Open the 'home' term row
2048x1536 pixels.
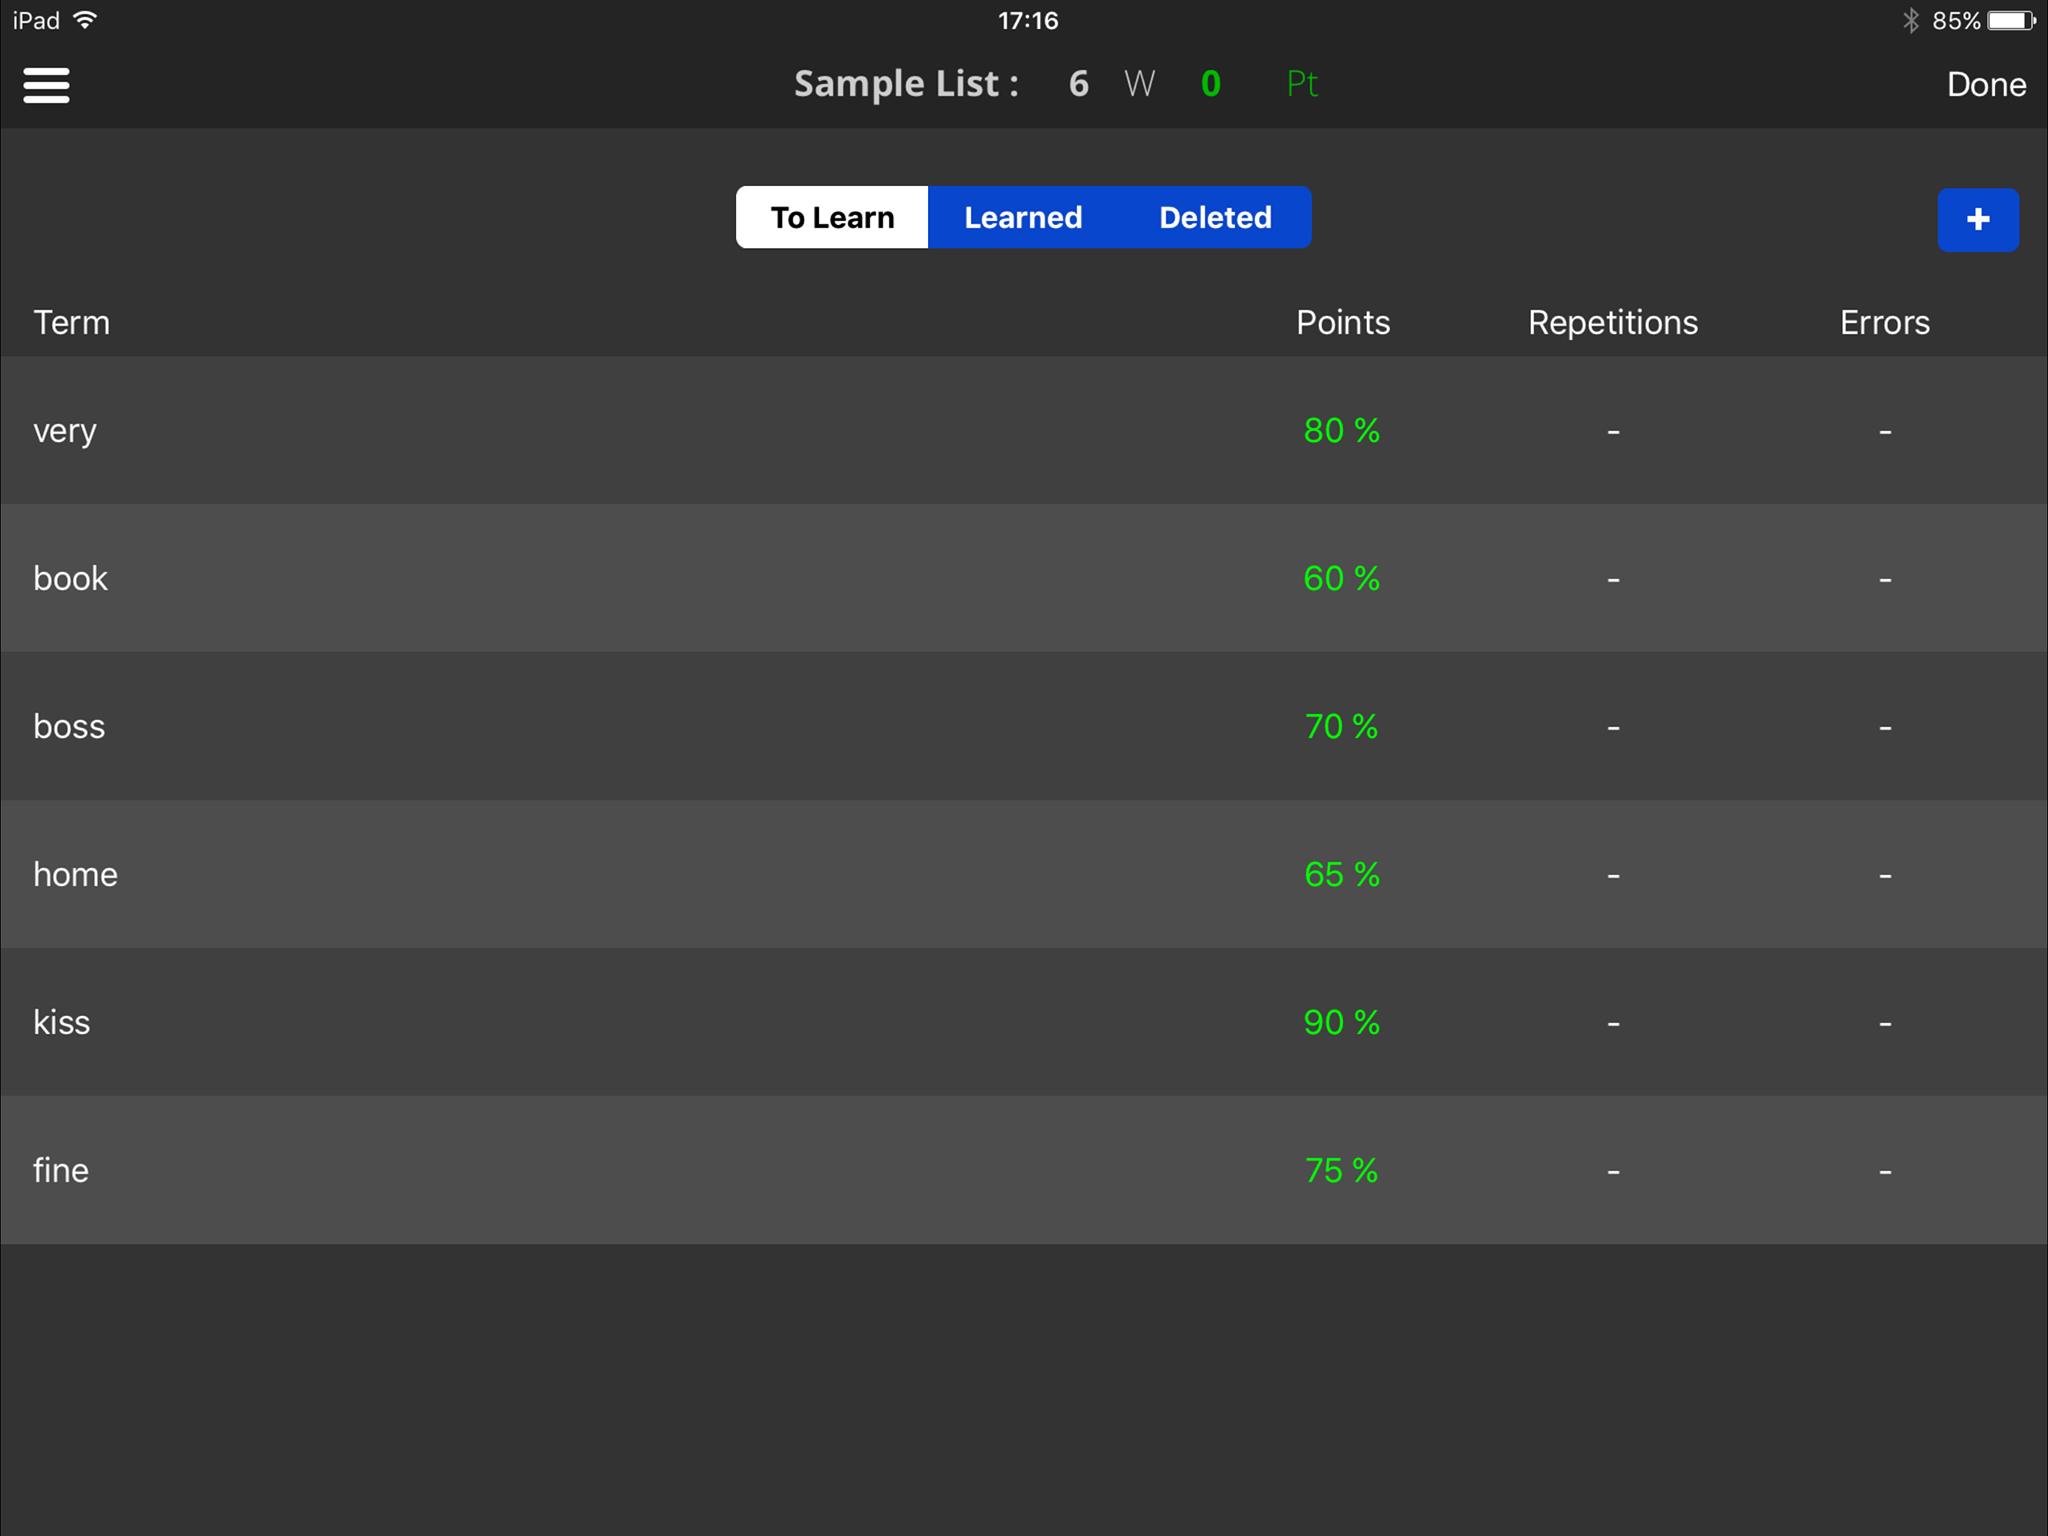[x=75, y=875]
